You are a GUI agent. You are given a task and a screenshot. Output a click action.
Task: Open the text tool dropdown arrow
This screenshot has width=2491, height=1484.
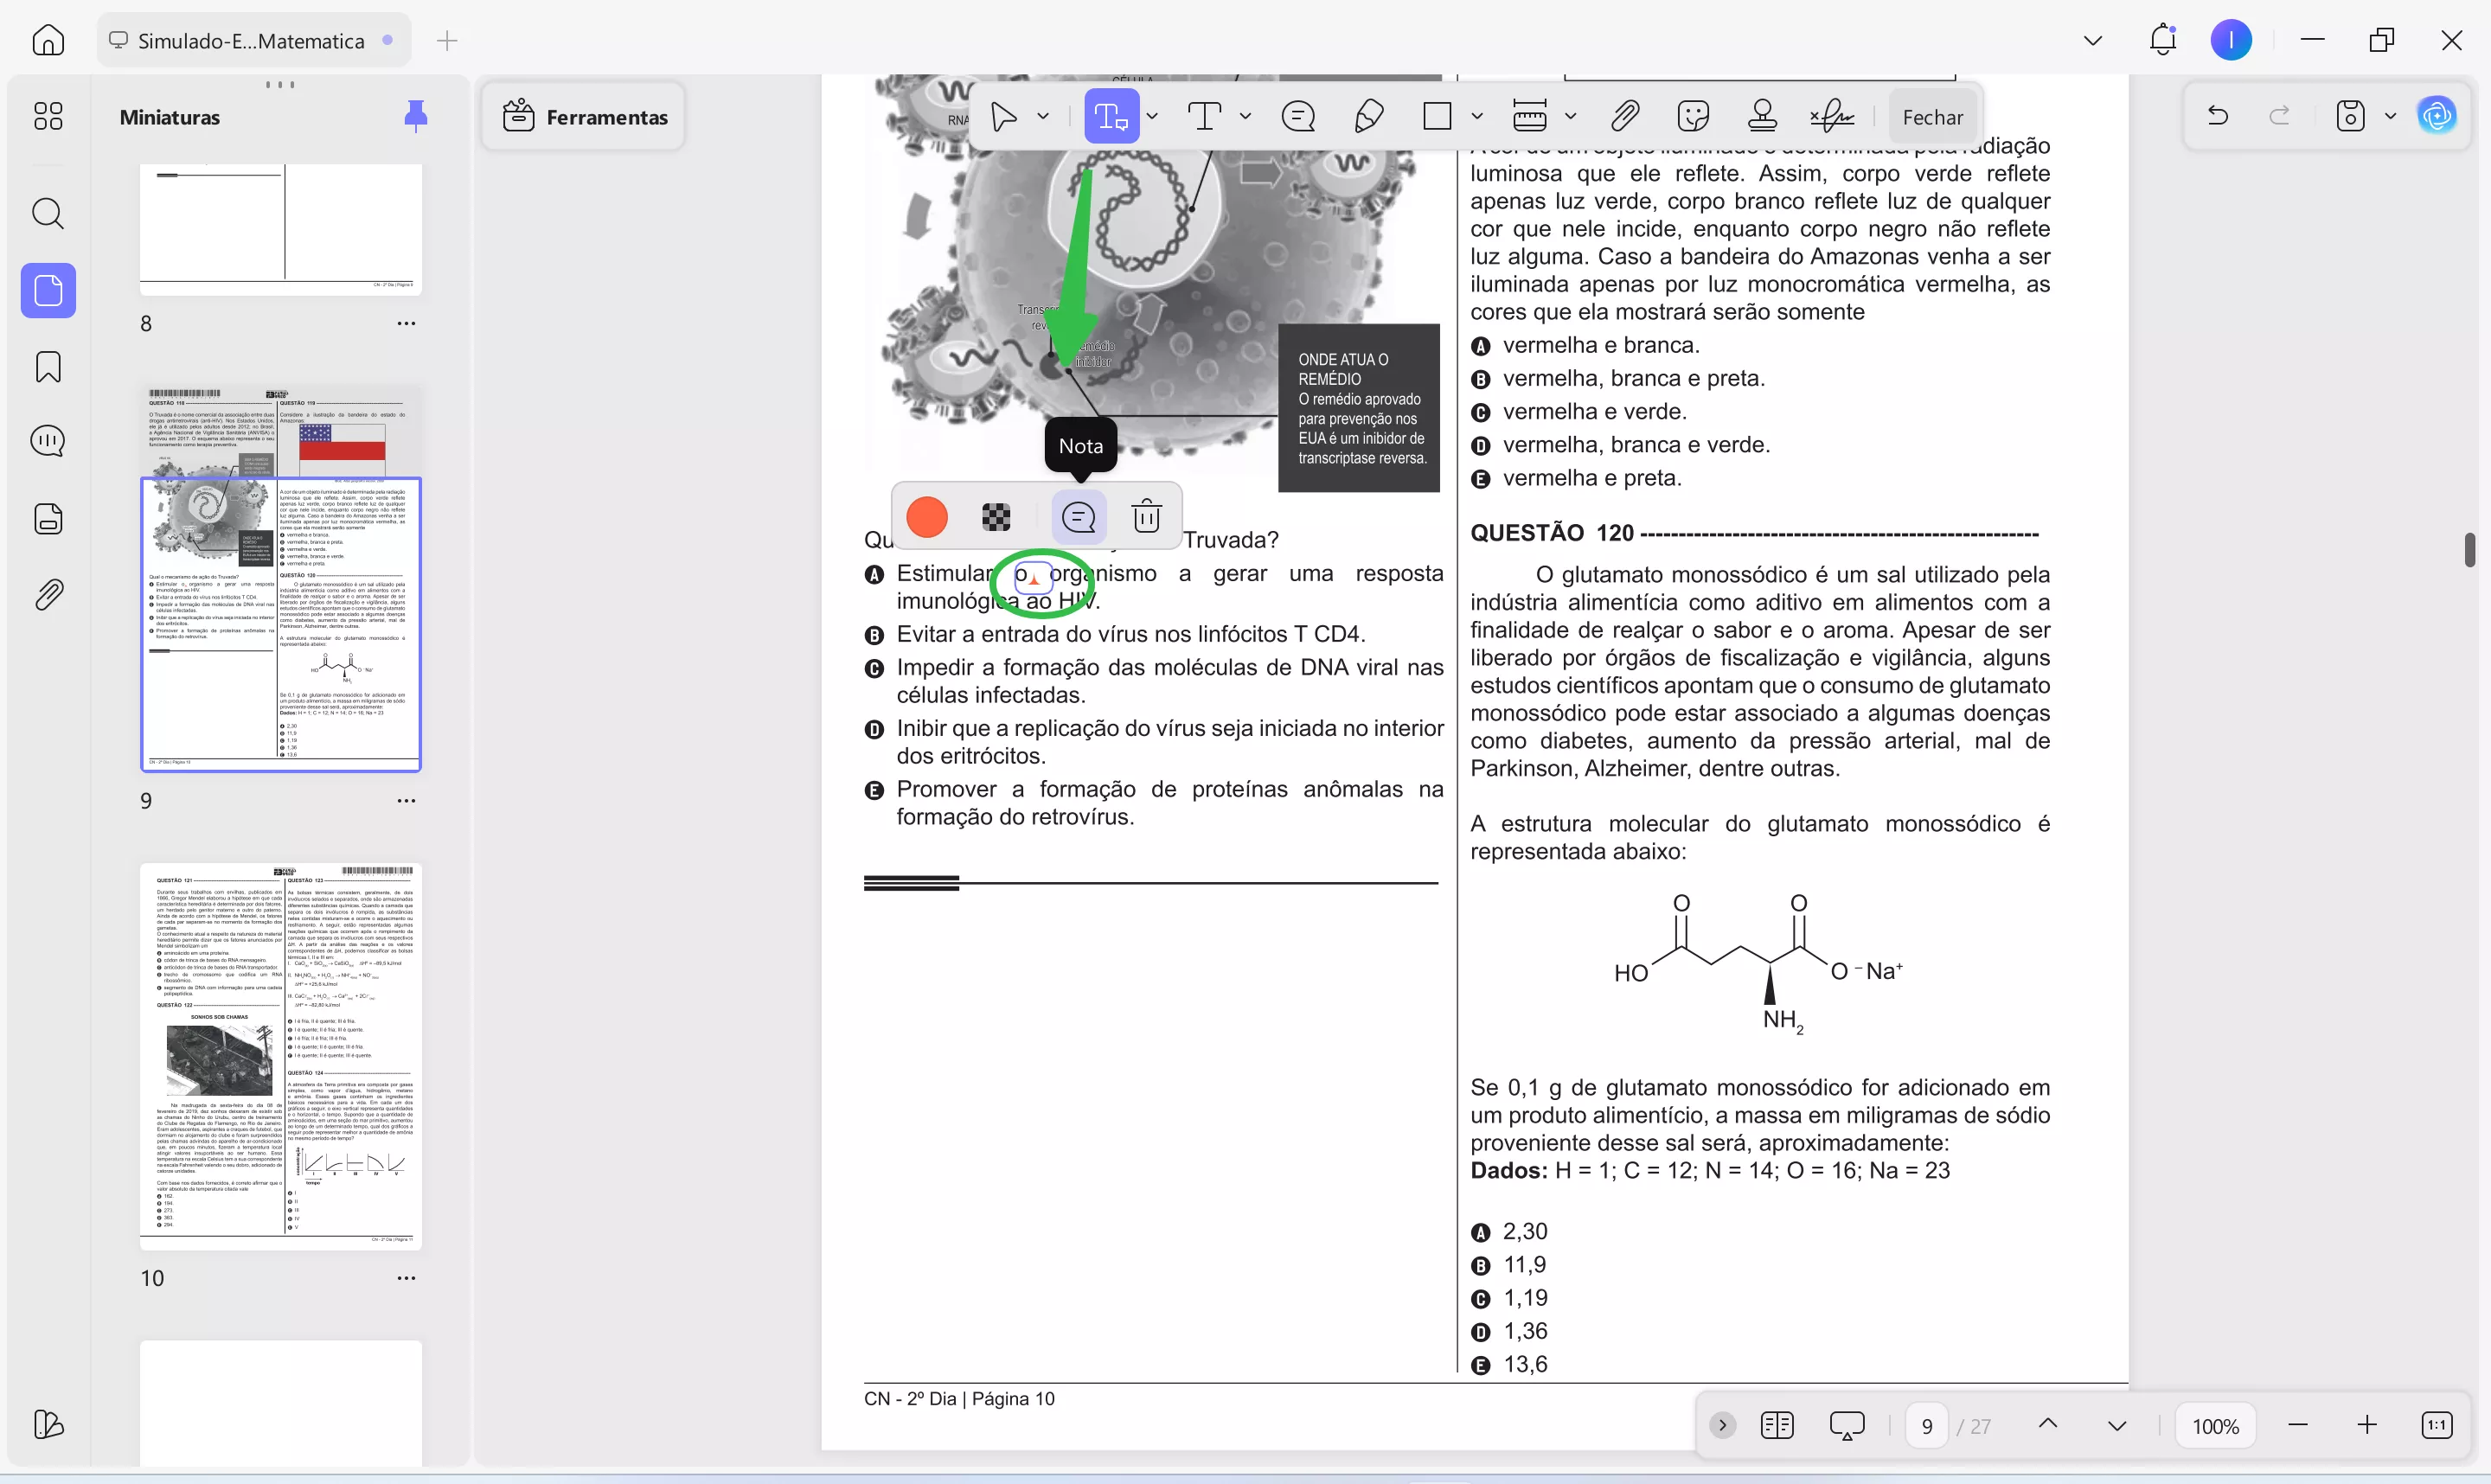pos(1245,117)
